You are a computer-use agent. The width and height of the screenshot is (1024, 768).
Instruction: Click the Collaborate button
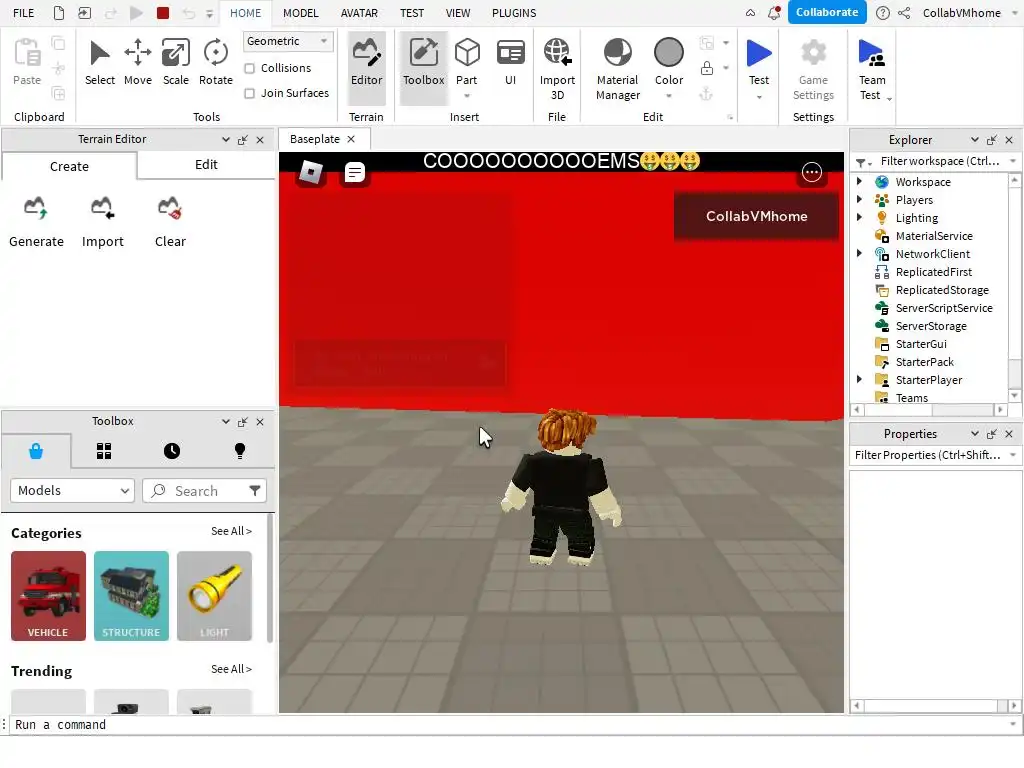827,12
